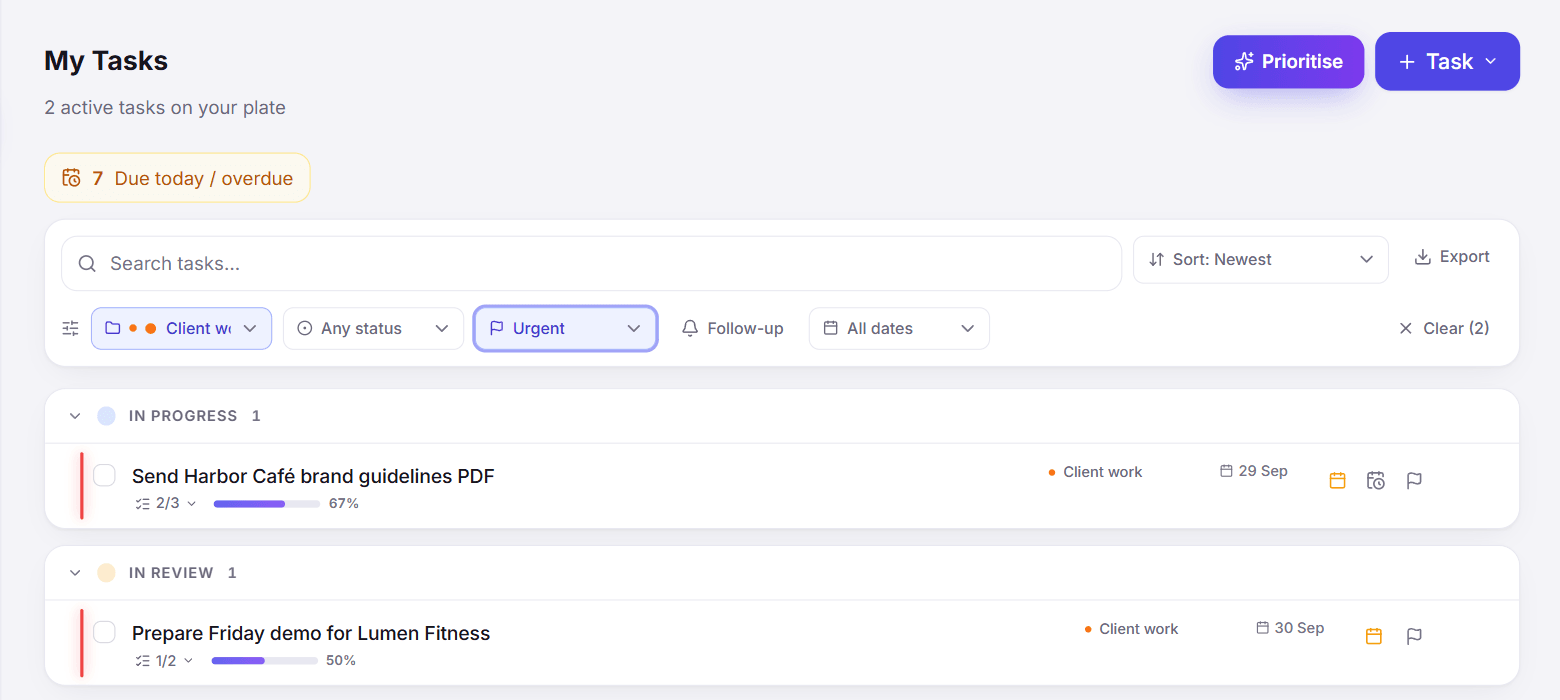Click the In Progress blue status dot
Image resolution: width=1560 pixels, height=700 pixels.
pyautogui.click(x=106, y=416)
